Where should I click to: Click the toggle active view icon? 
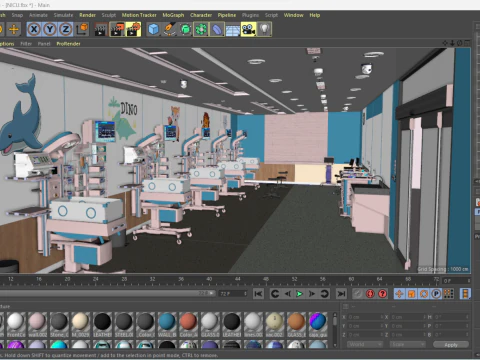[x=467, y=43]
